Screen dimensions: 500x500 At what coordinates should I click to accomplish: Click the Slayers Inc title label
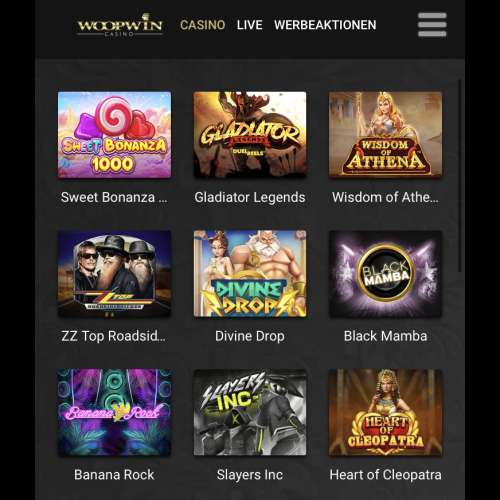pos(250,475)
